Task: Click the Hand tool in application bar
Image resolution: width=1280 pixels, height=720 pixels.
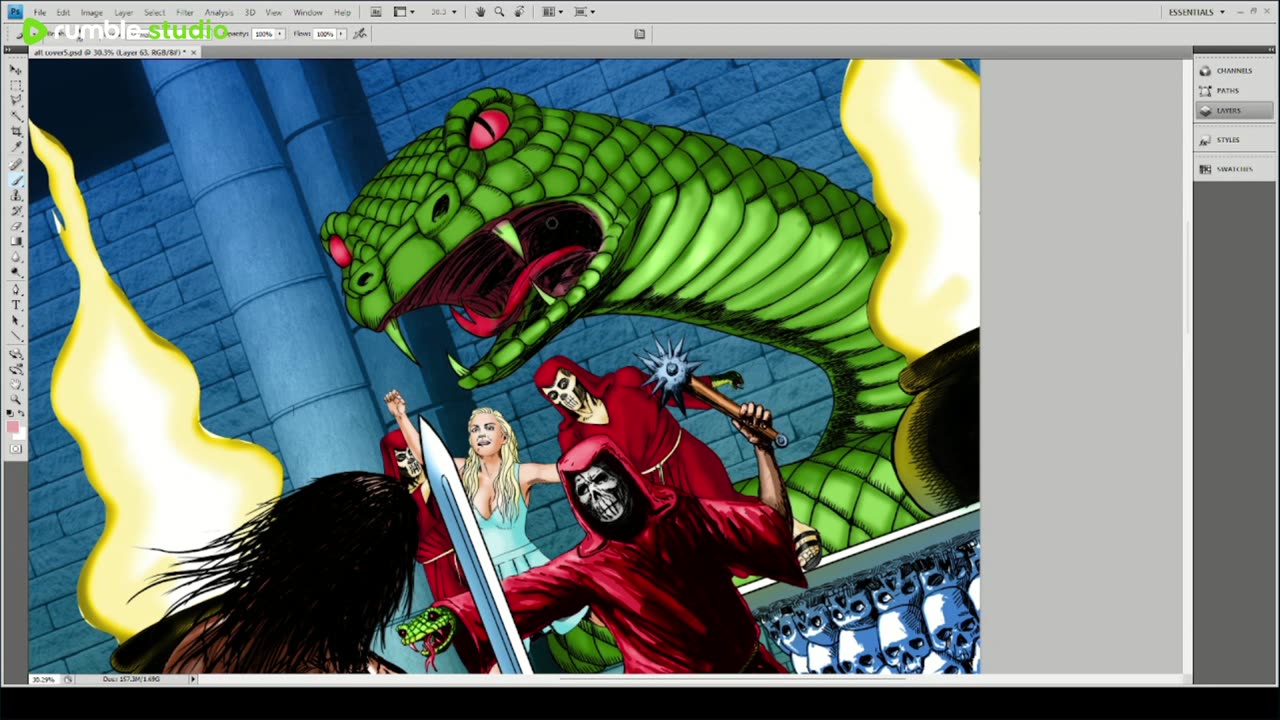Action: point(481,12)
